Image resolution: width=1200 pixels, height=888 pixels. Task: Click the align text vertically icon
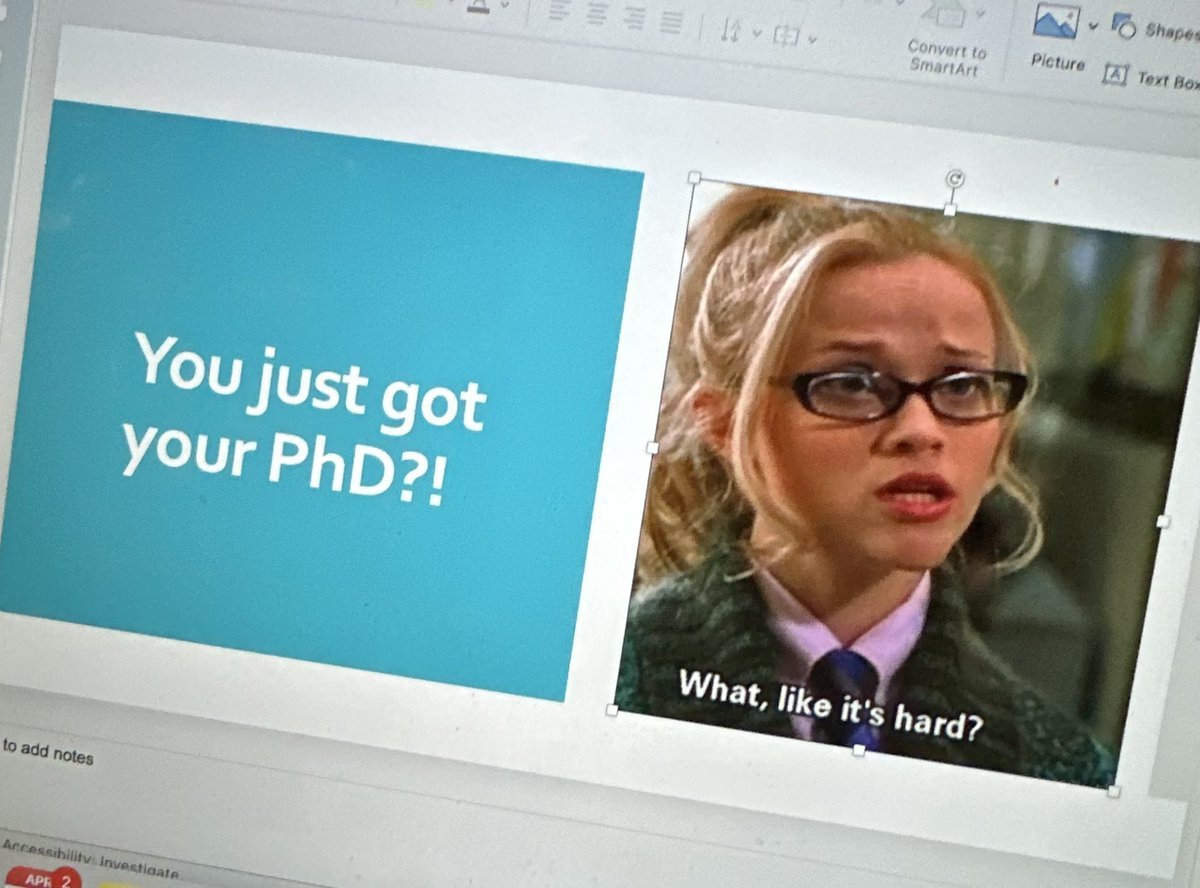[x=787, y=36]
